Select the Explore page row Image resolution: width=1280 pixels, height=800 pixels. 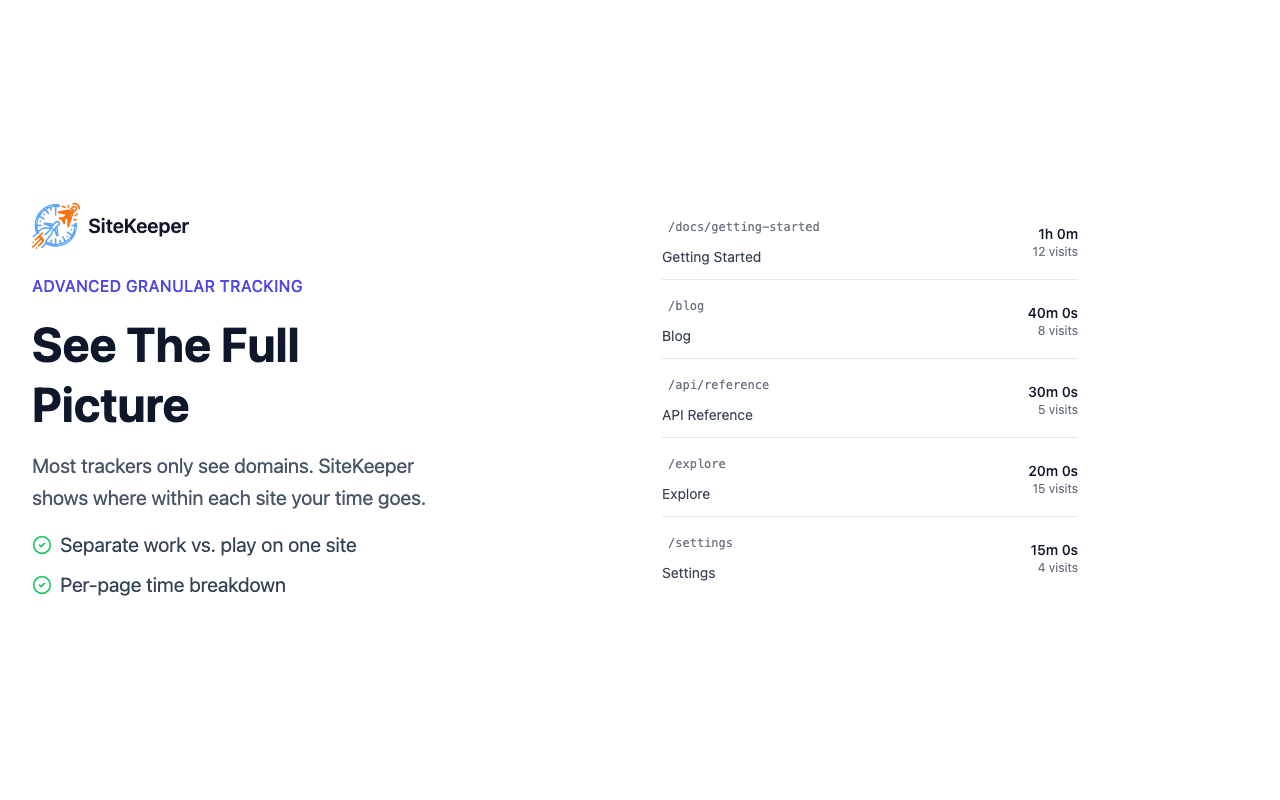tap(686, 494)
